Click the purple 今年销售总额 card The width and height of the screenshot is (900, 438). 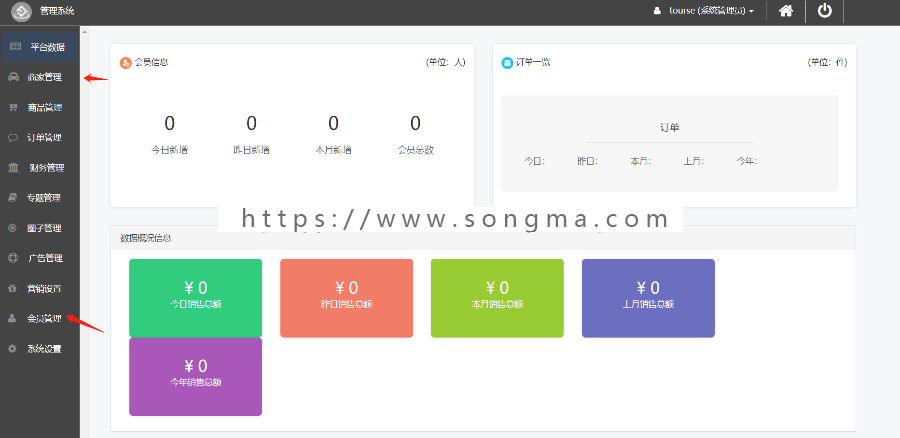click(x=196, y=377)
